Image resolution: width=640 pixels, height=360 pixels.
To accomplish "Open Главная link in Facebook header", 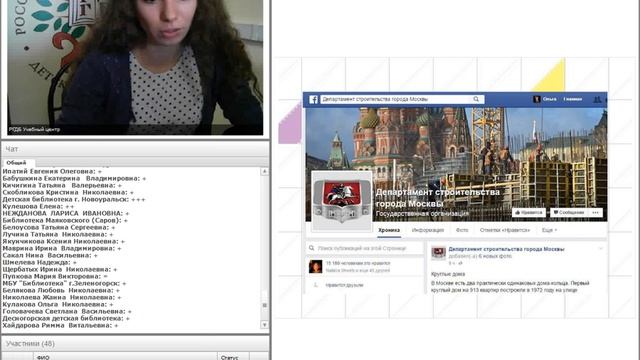I will [573, 99].
